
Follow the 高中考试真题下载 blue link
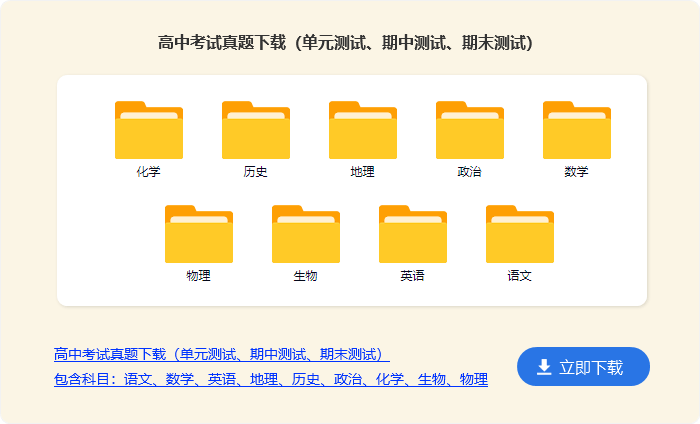tap(221, 354)
